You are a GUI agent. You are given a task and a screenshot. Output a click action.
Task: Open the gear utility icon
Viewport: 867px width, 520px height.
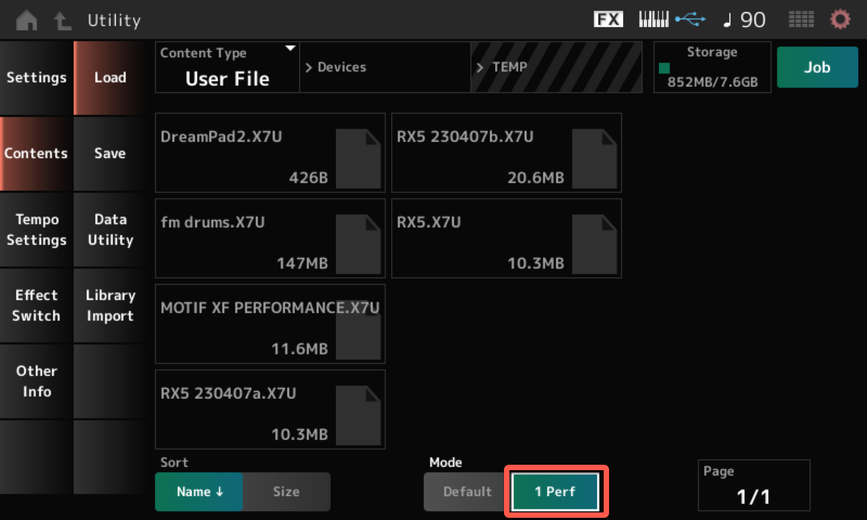(x=841, y=20)
